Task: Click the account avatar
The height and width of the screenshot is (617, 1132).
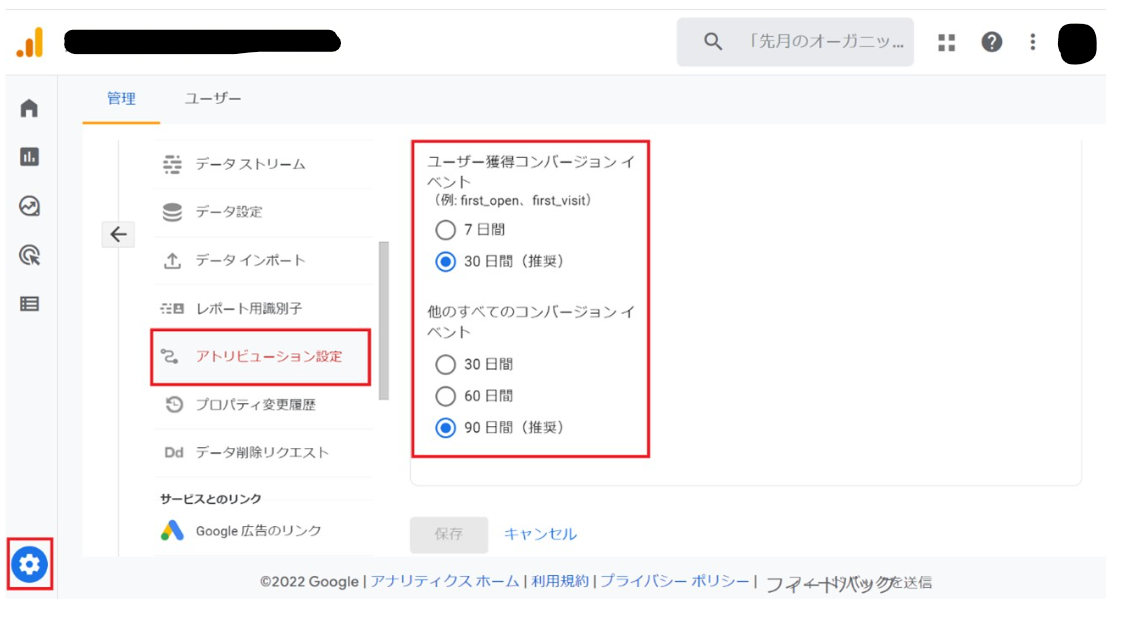Action: (x=1077, y=43)
